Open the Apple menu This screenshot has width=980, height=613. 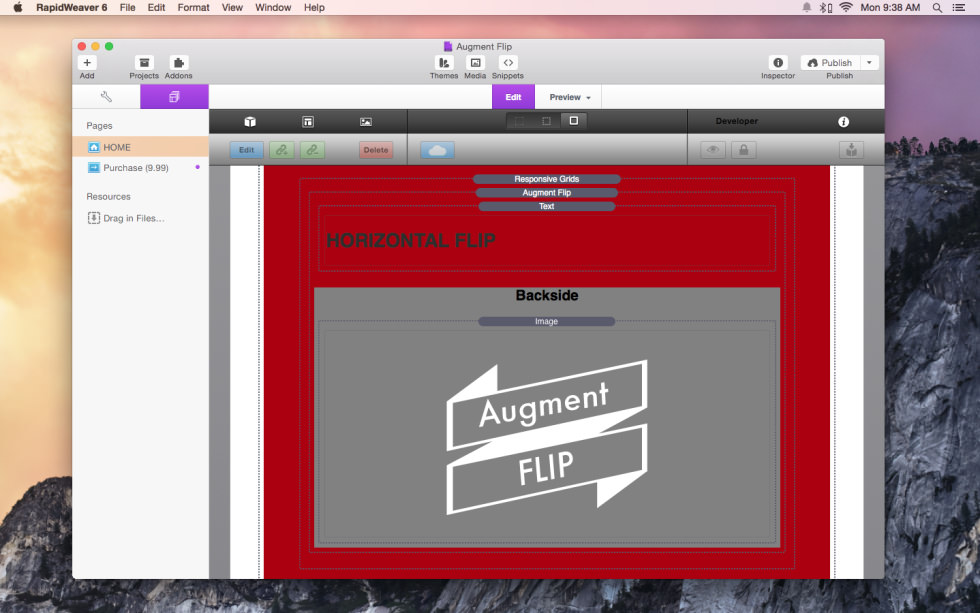coord(18,7)
